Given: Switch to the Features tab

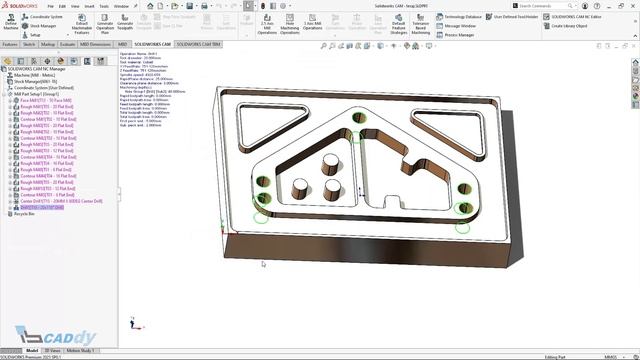Looking at the screenshot, I should [10, 44].
